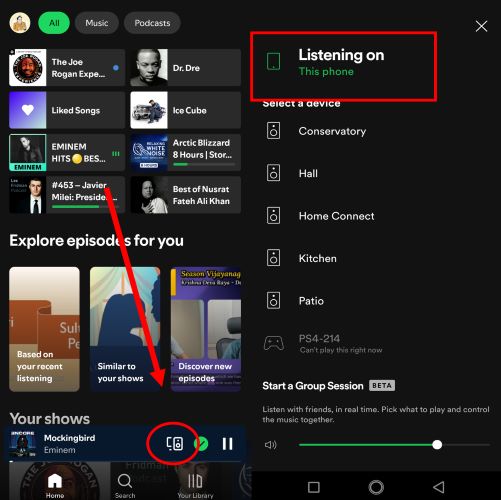Tap the Arctic Blizzard progress bar
This screenshot has height=500, width=501.
pyautogui.click(x=204, y=164)
